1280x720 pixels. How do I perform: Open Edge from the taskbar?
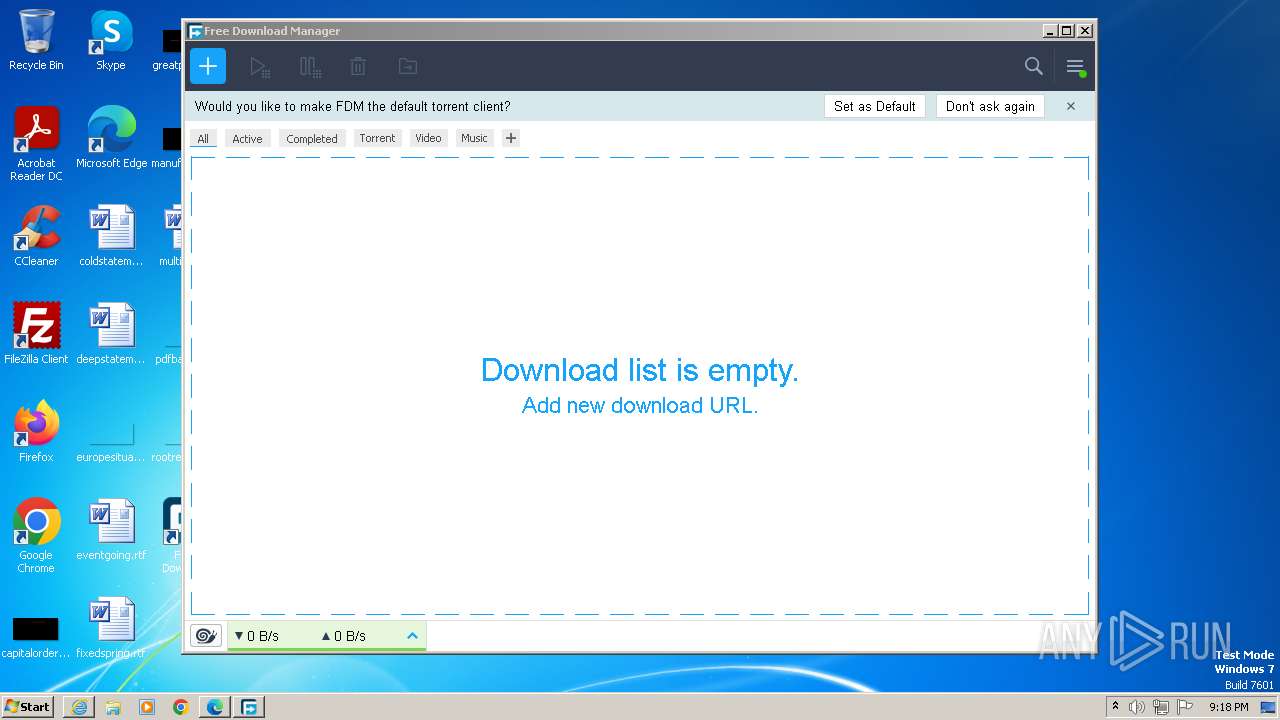coord(215,707)
